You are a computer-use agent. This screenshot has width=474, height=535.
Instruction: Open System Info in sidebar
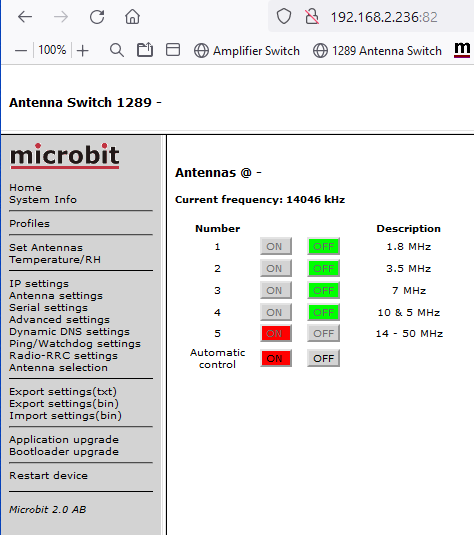(x=43, y=200)
